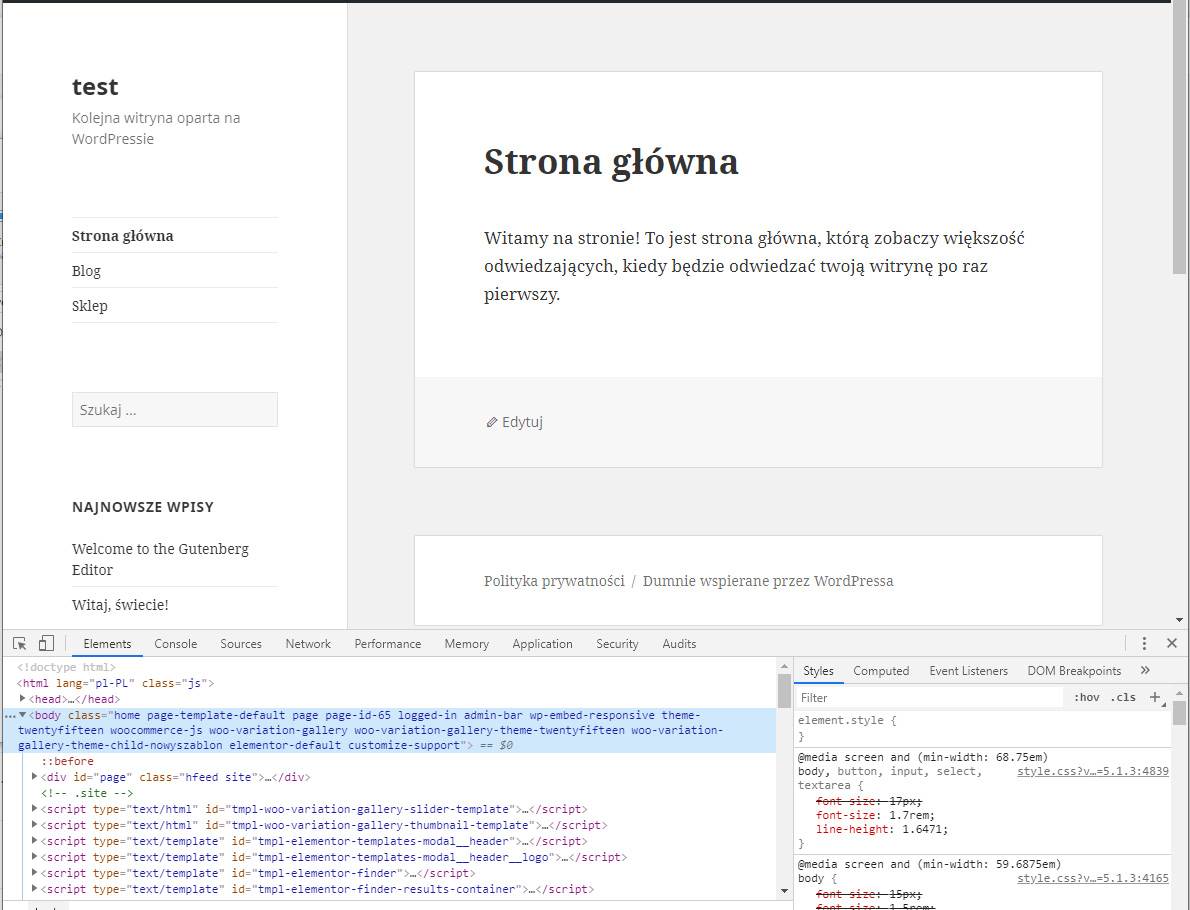Toggle the device toolbar icon
The image size is (1190, 910).
(46, 644)
